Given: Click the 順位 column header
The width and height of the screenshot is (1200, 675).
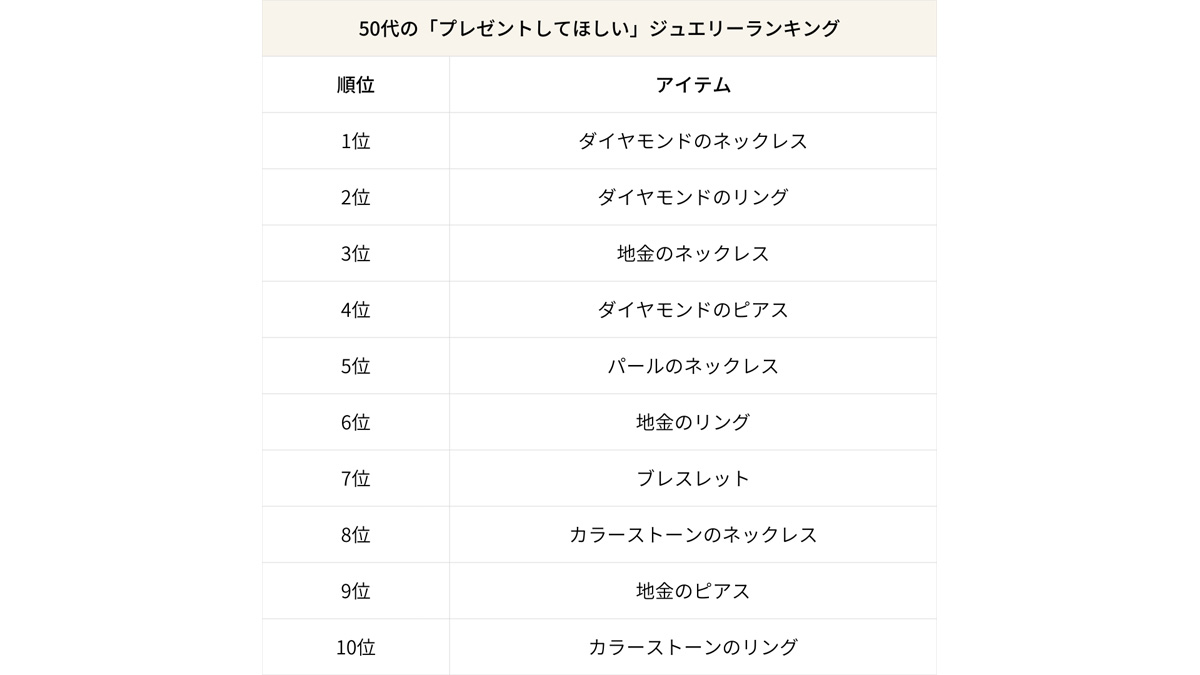Looking at the screenshot, I should pyautogui.click(x=356, y=85).
